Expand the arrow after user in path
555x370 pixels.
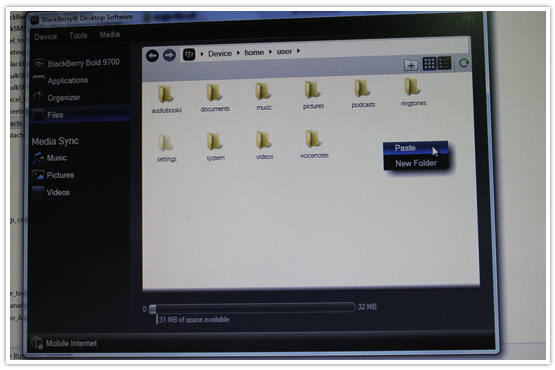[298, 51]
